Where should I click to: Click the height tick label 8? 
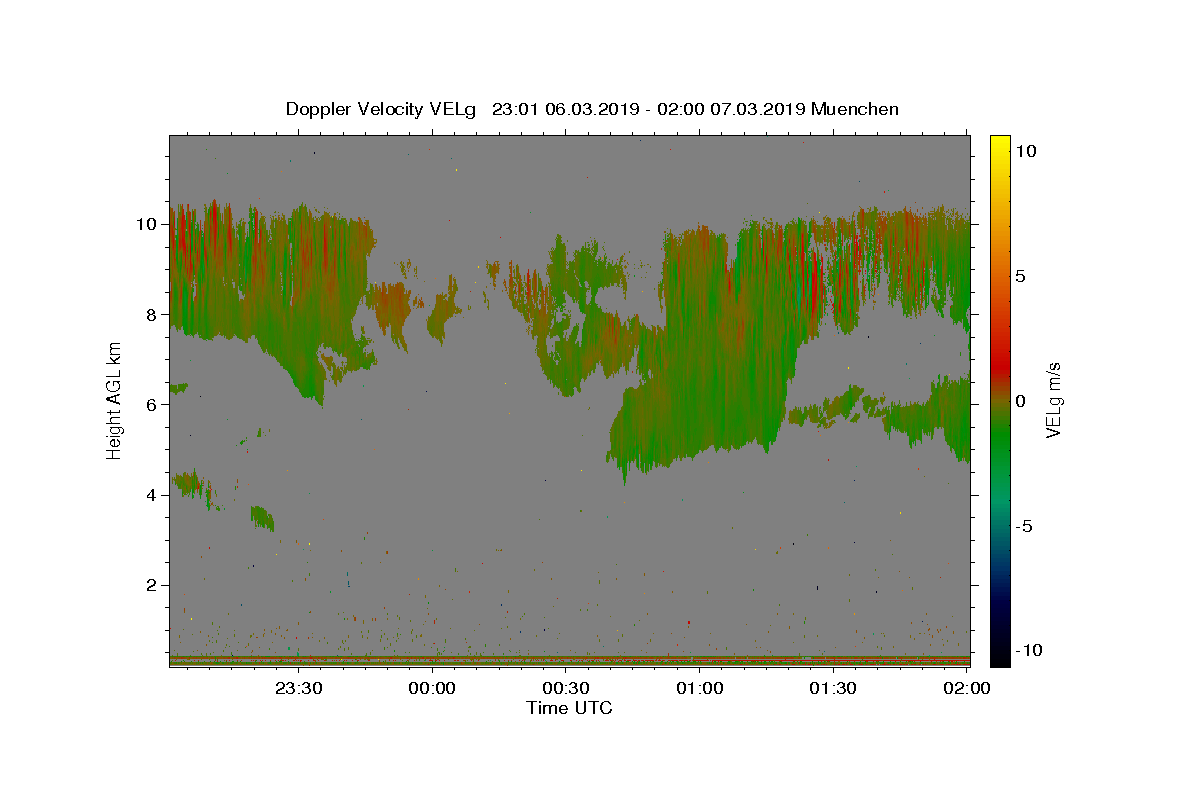tap(154, 314)
